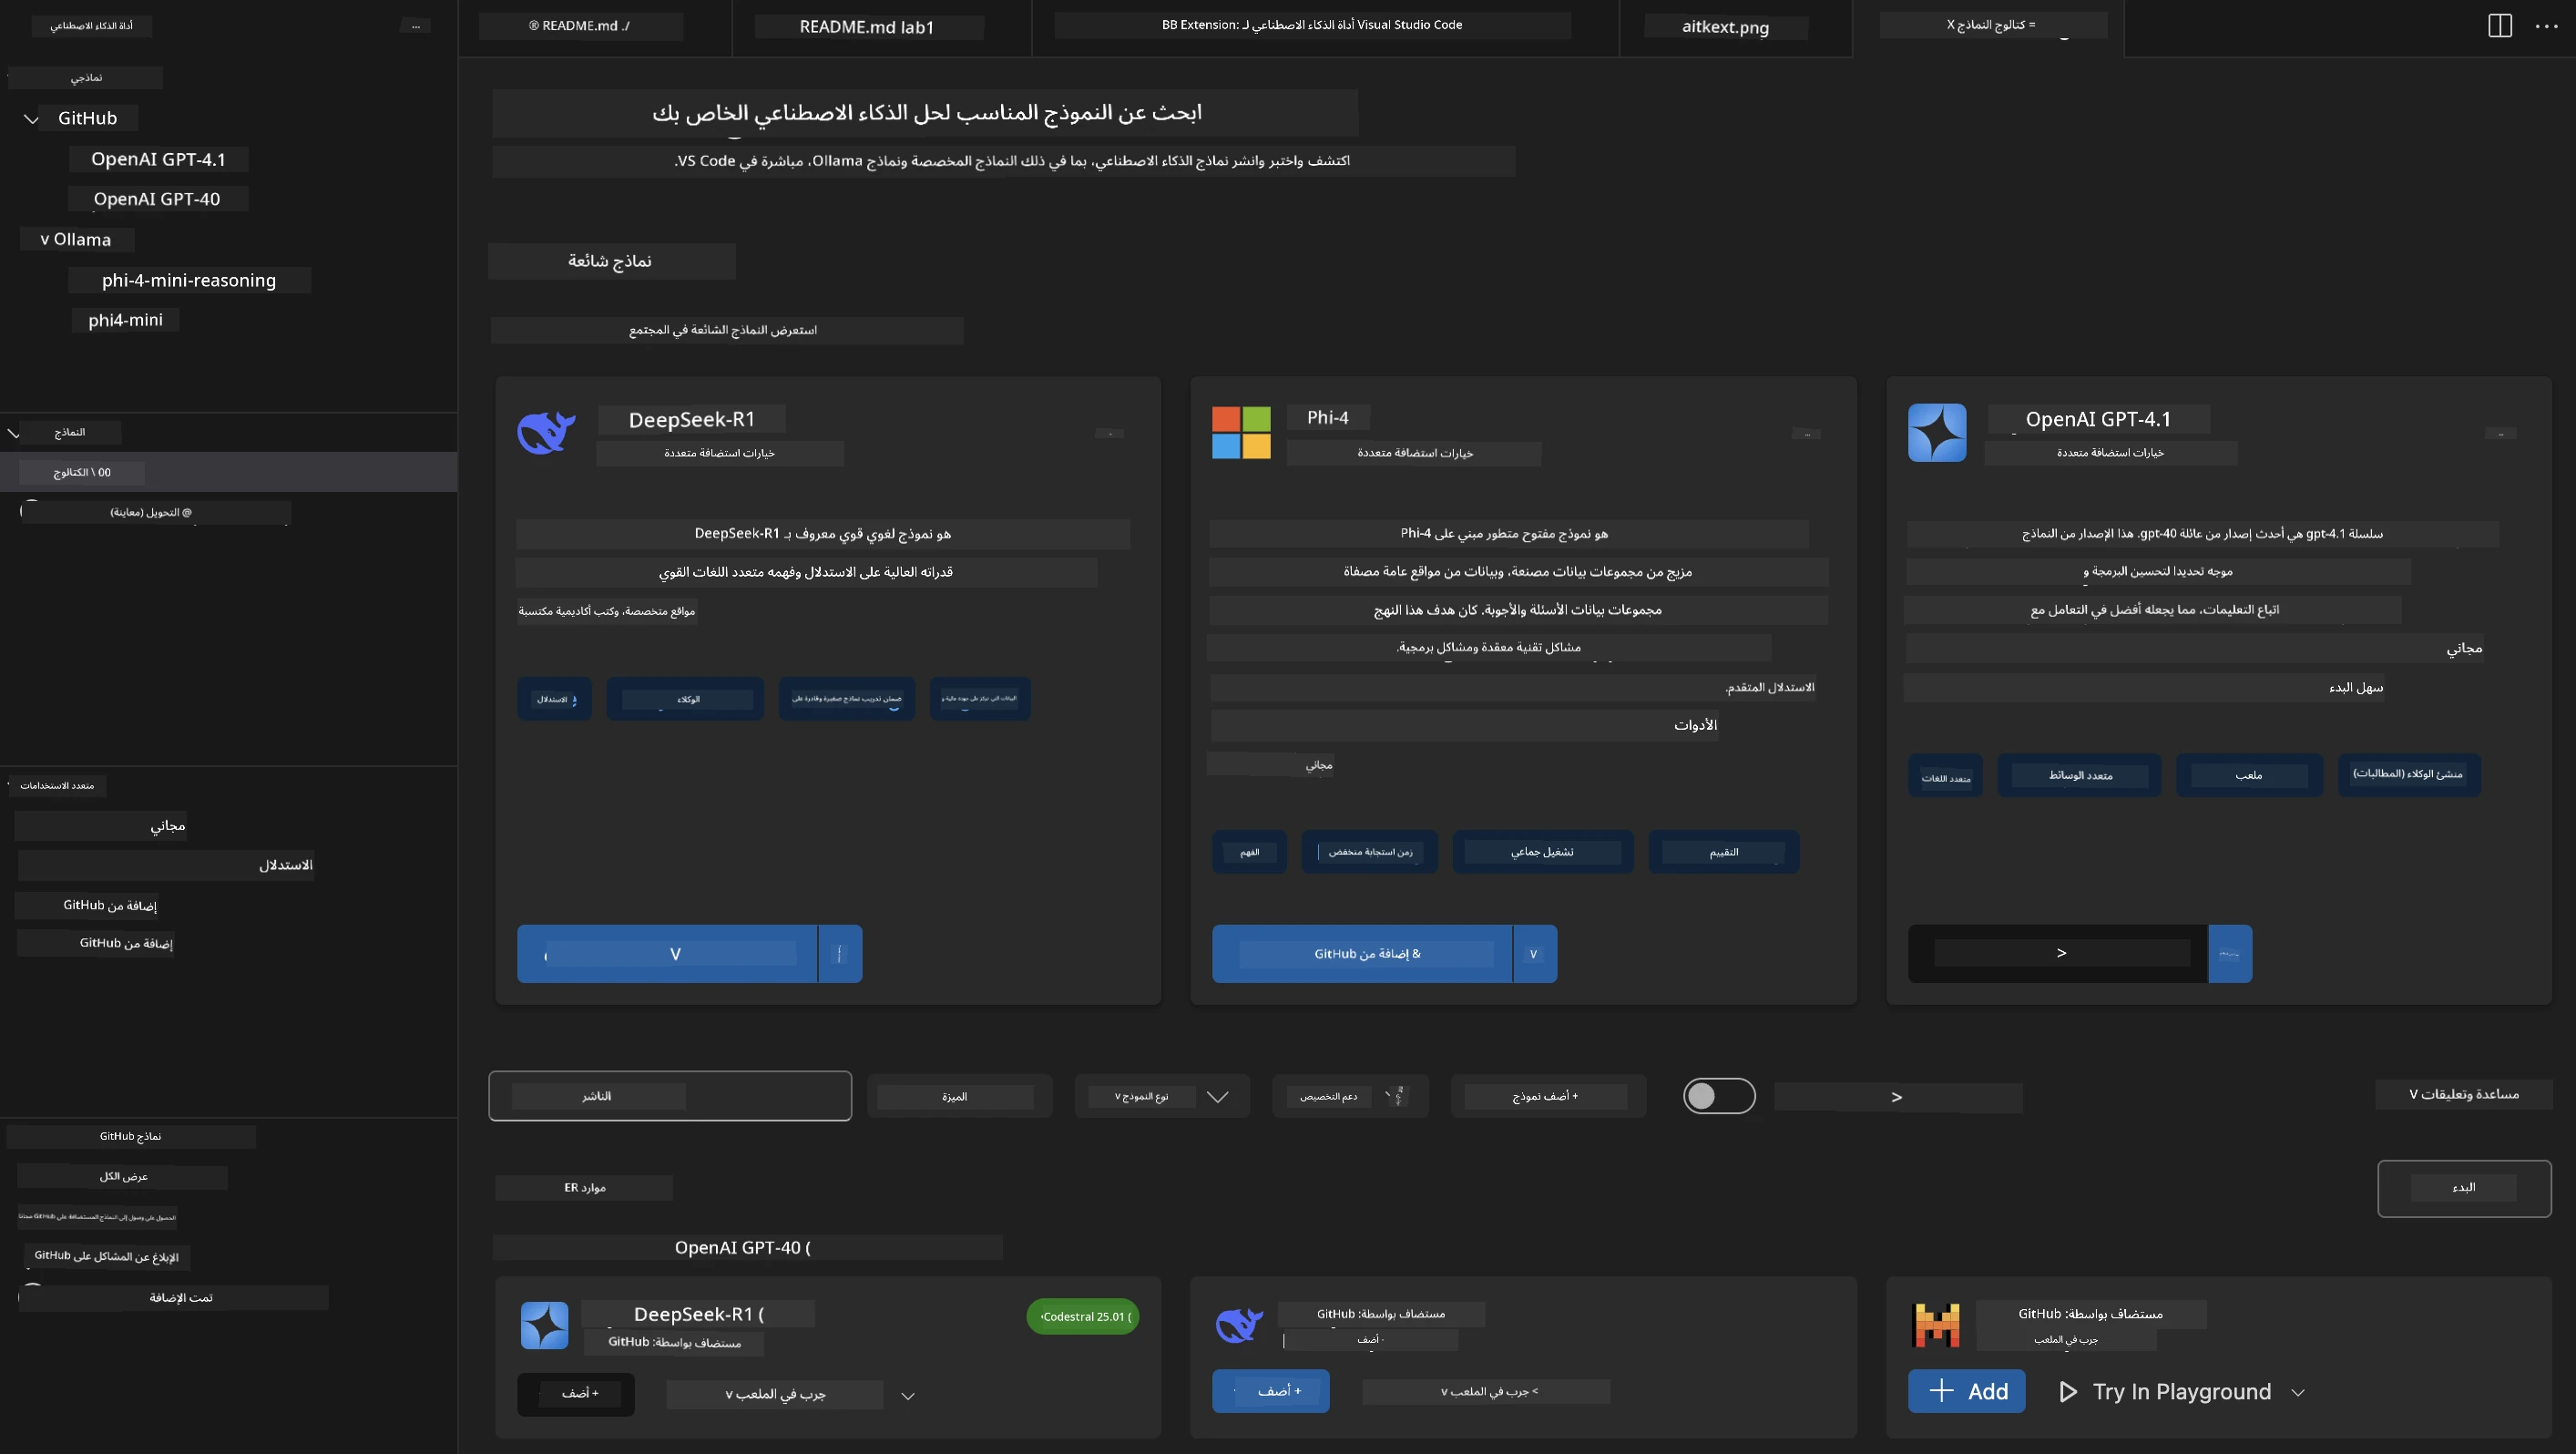Select OpenAI GPT-4o in the sidebar tree
This screenshot has width=2576, height=1454.
(x=157, y=199)
